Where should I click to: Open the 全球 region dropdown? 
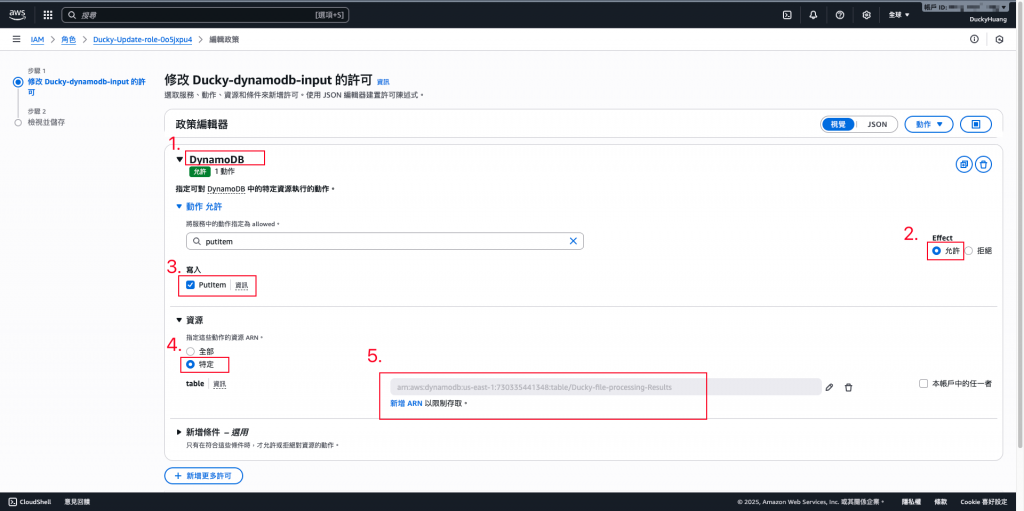pyautogui.click(x=899, y=14)
